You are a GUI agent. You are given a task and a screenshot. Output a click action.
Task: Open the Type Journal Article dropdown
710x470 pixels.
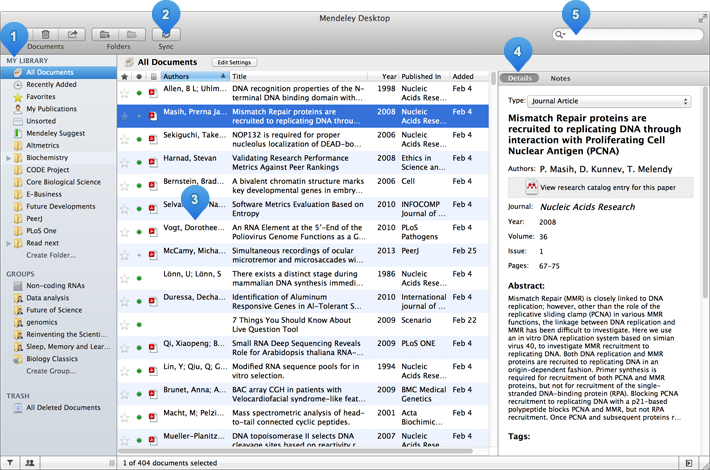coord(609,101)
